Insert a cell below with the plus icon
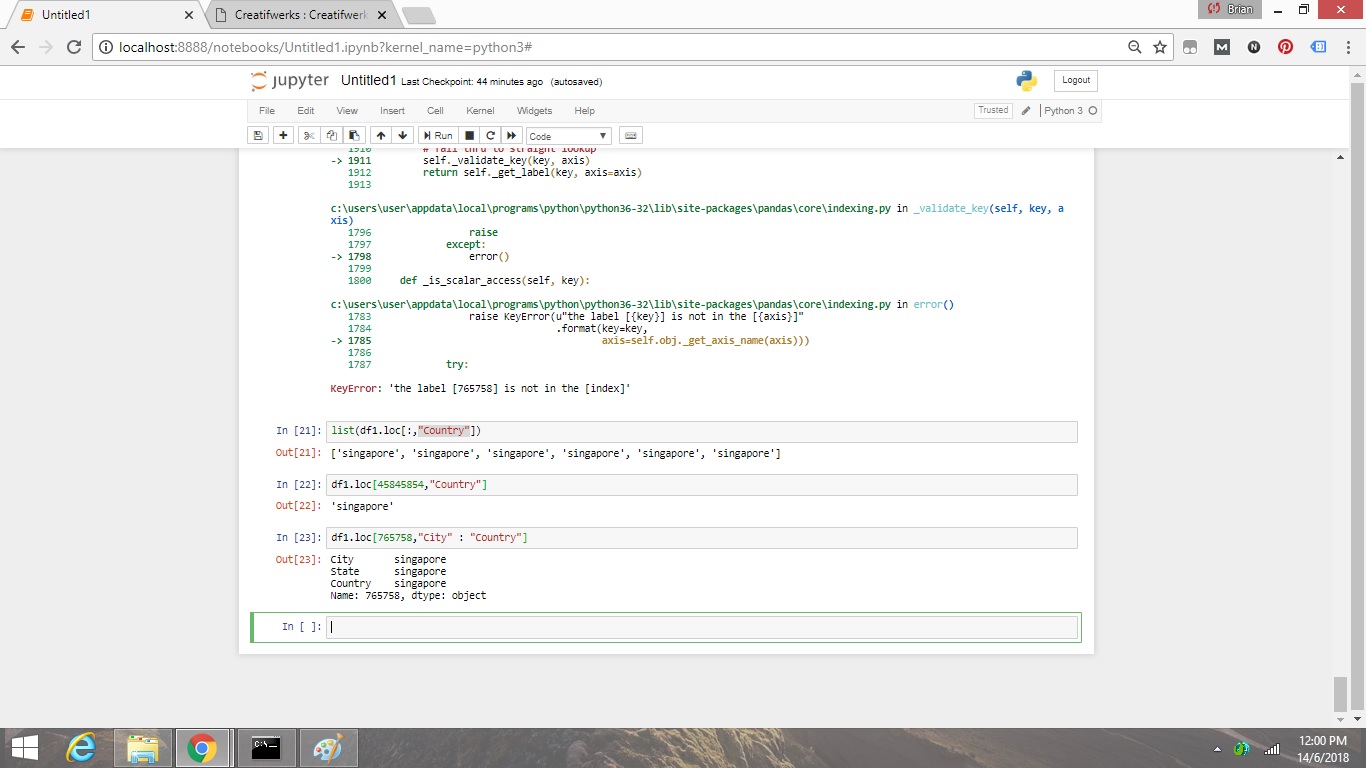Screen dimensions: 1366x768 tap(284, 135)
